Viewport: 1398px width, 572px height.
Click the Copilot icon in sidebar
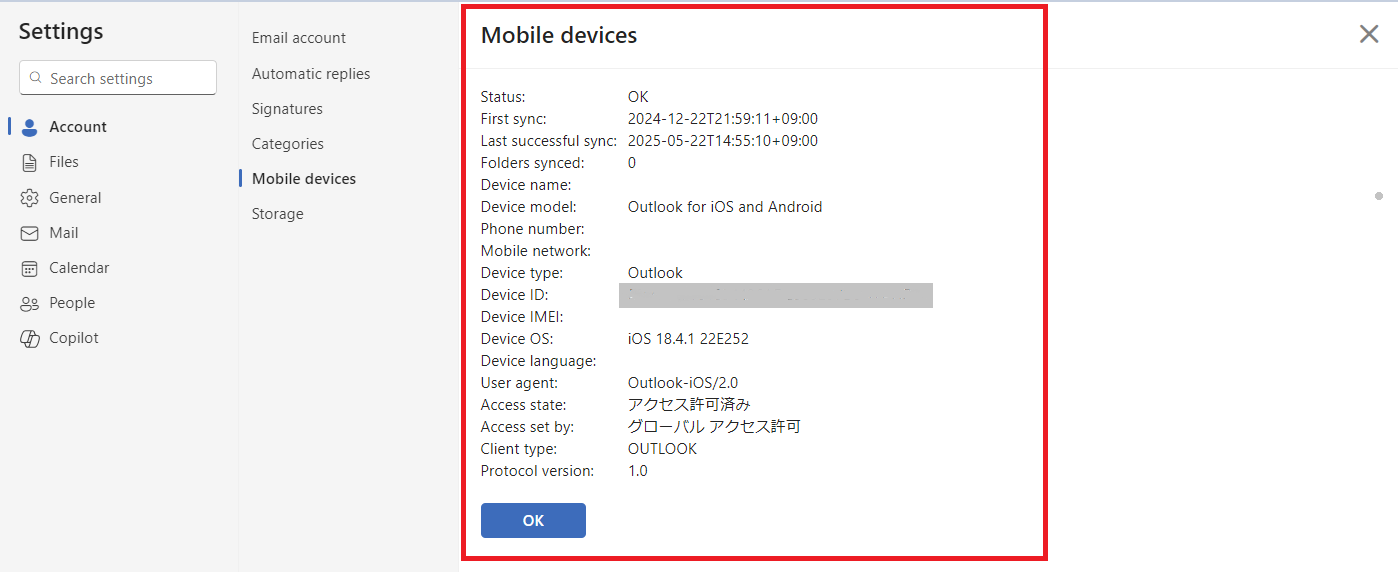pyautogui.click(x=30, y=338)
